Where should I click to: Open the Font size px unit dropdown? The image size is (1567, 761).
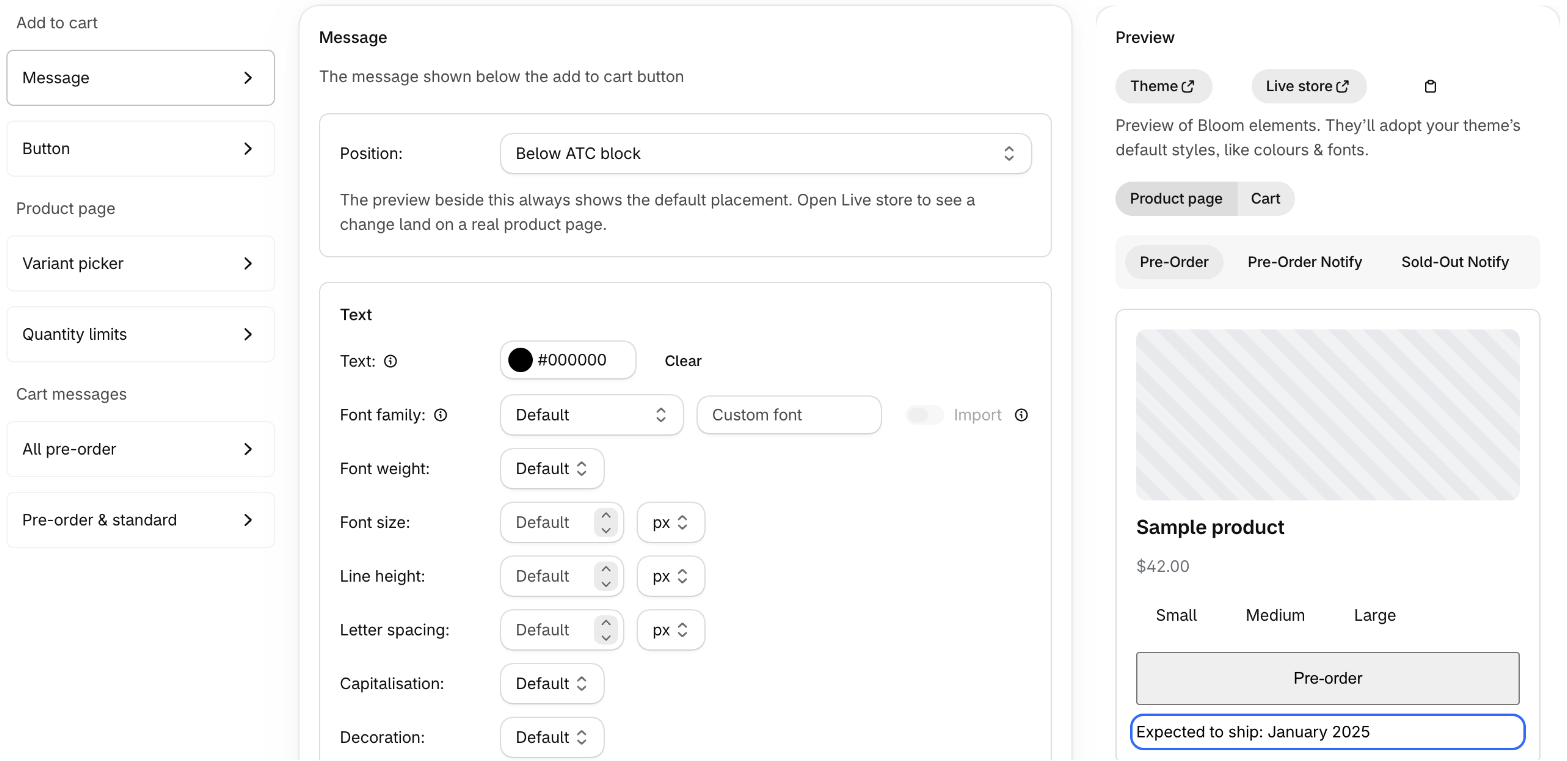[x=671, y=523]
